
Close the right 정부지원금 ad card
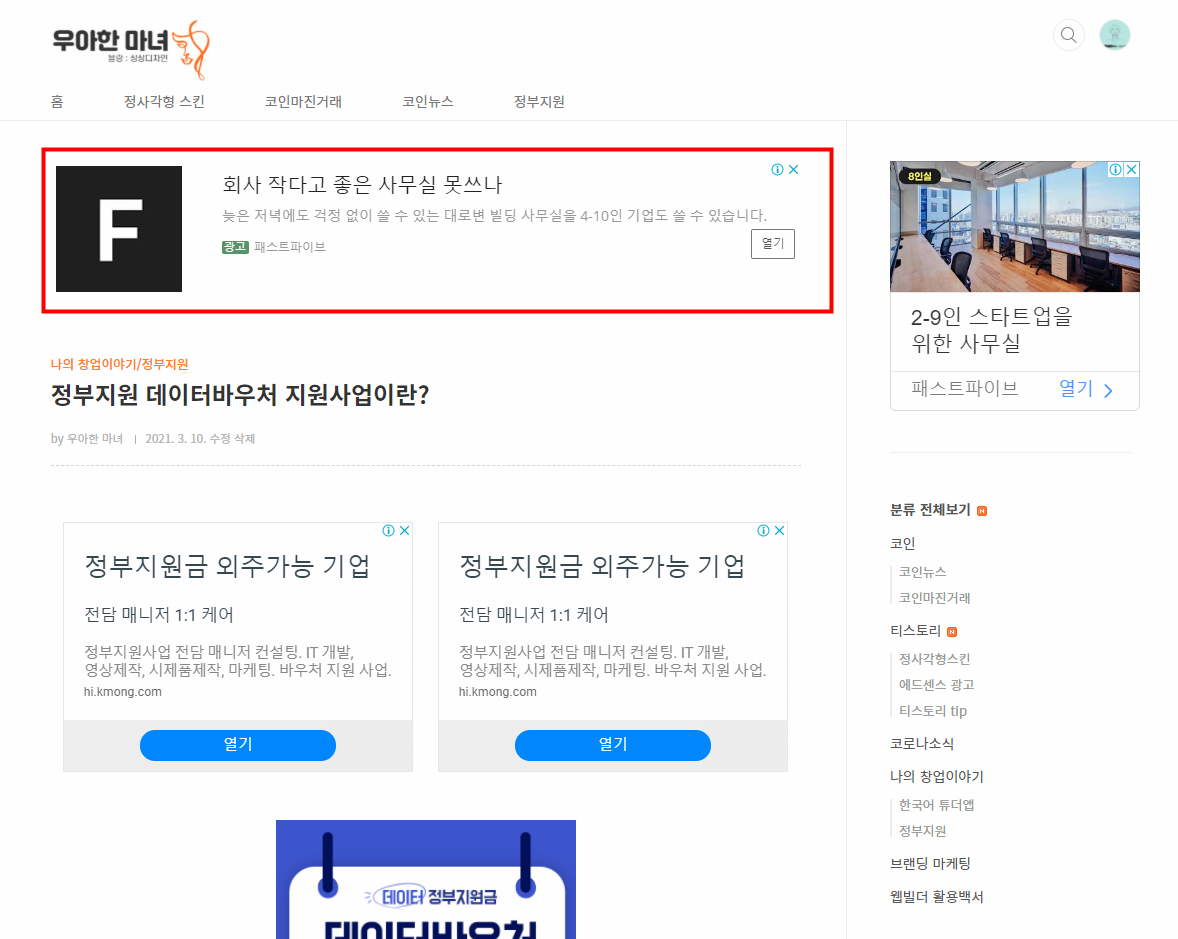pyautogui.click(x=779, y=530)
